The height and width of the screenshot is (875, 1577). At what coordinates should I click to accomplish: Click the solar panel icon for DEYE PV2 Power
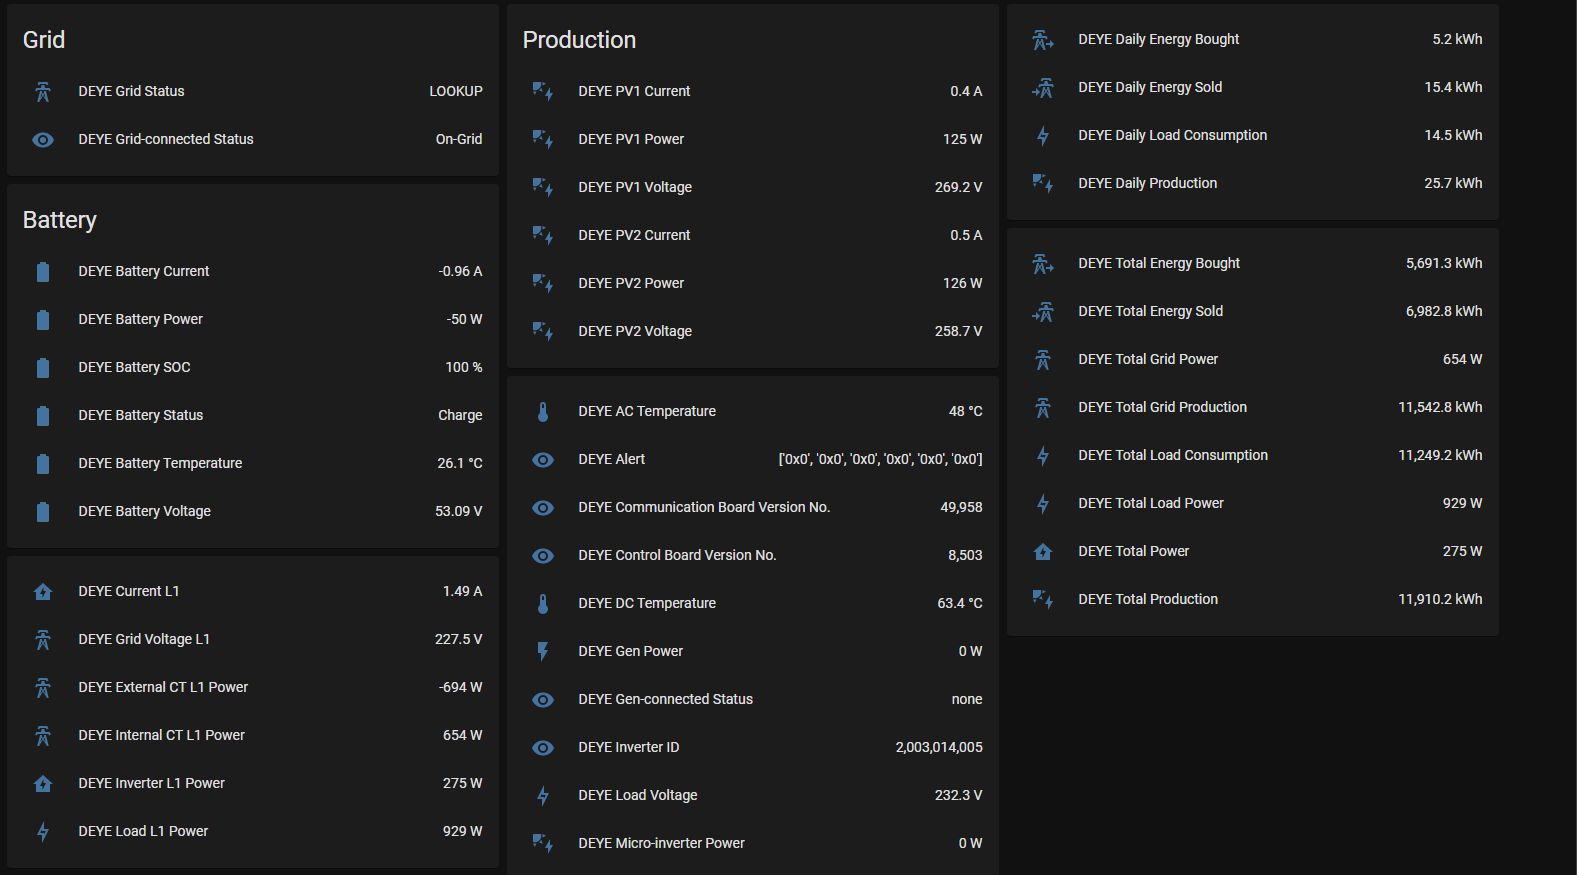coord(543,284)
